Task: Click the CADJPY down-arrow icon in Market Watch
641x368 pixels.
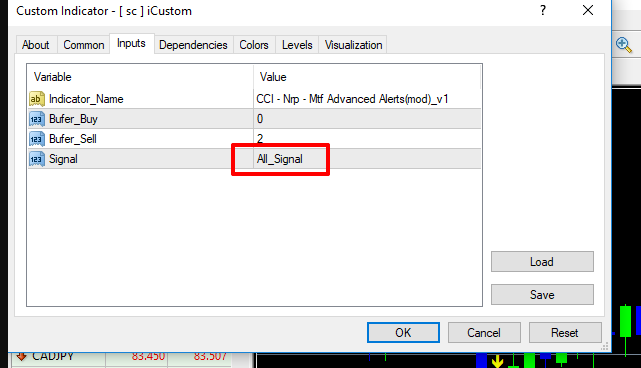Action: tap(21, 357)
